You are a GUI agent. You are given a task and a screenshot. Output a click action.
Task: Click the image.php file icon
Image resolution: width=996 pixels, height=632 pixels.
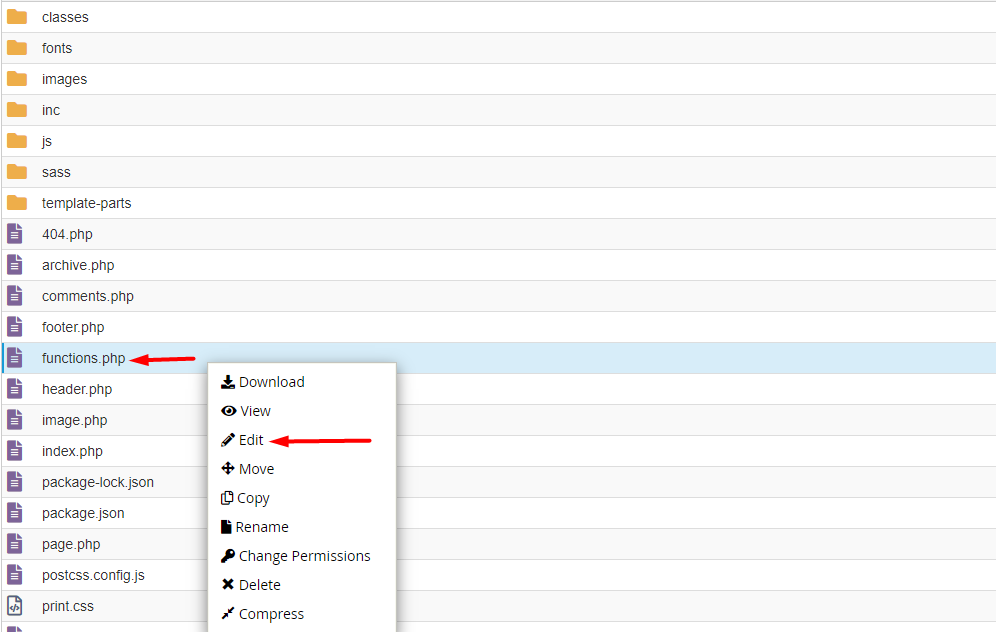coord(15,420)
